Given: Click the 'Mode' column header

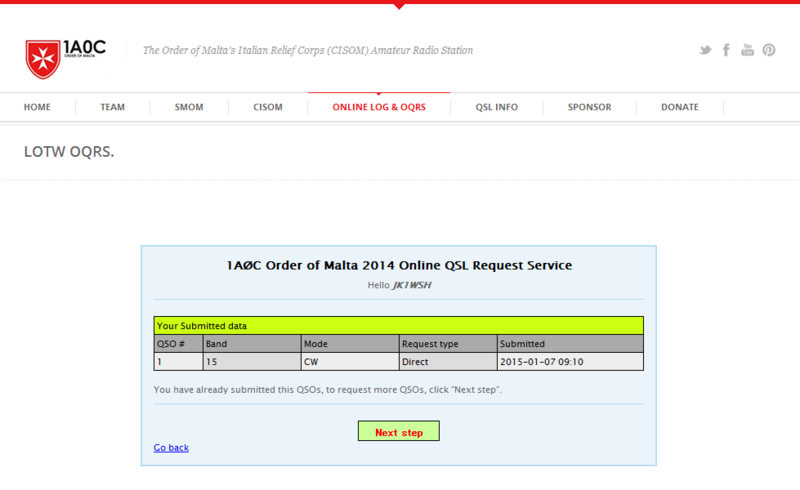Looking at the screenshot, I should click(350, 344).
